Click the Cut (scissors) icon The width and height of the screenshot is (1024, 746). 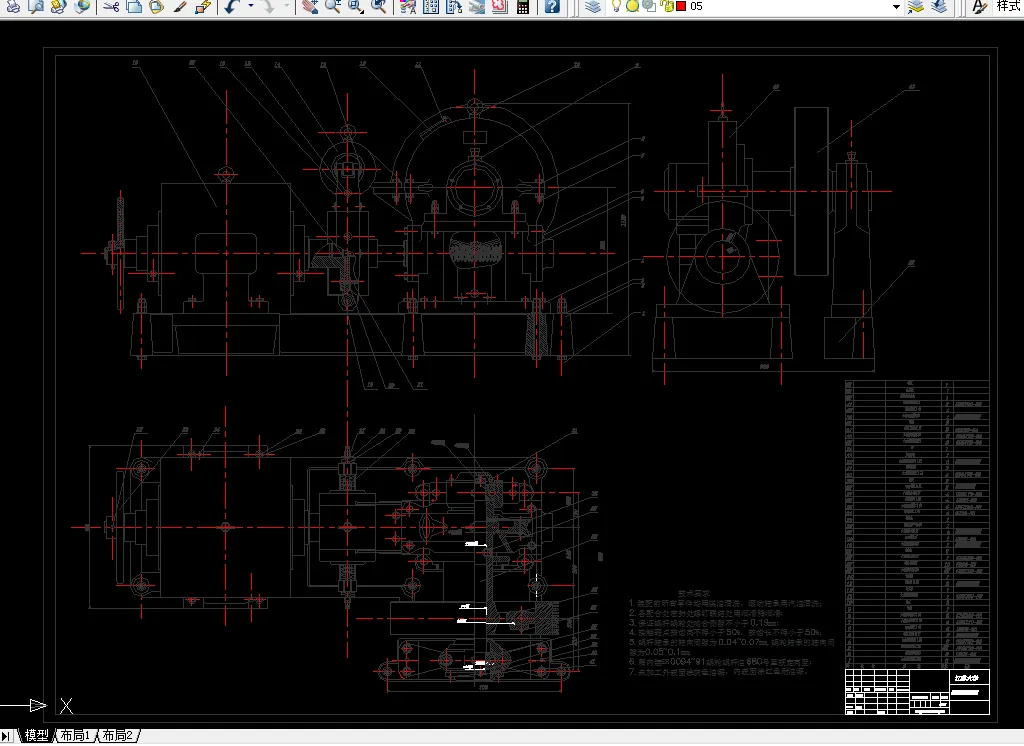(x=111, y=7)
